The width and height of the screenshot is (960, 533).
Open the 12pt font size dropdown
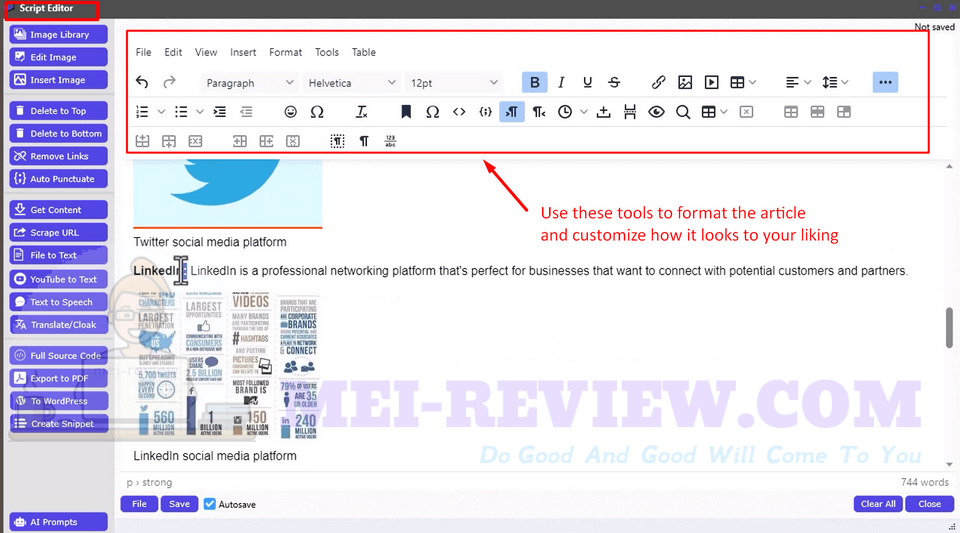point(454,83)
